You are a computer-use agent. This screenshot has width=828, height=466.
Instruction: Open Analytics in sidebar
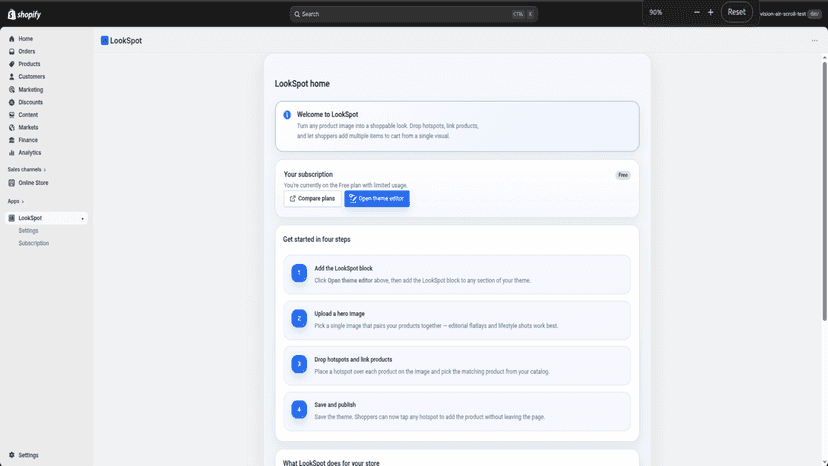(30, 153)
